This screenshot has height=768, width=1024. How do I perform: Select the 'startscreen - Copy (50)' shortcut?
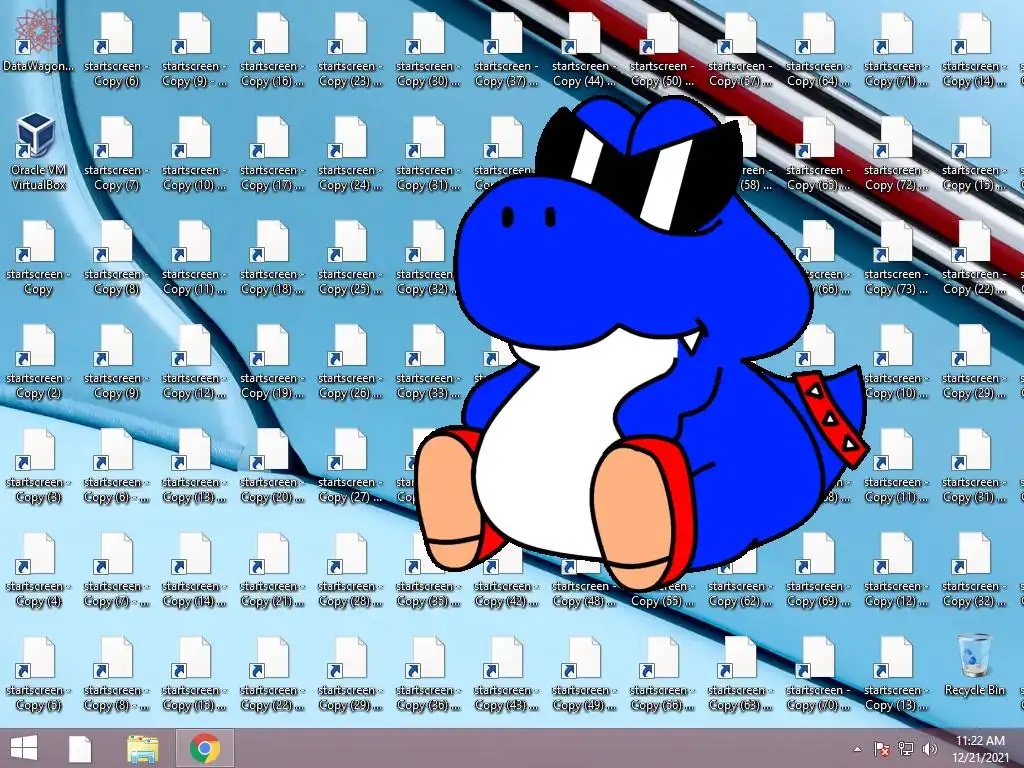click(662, 52)
